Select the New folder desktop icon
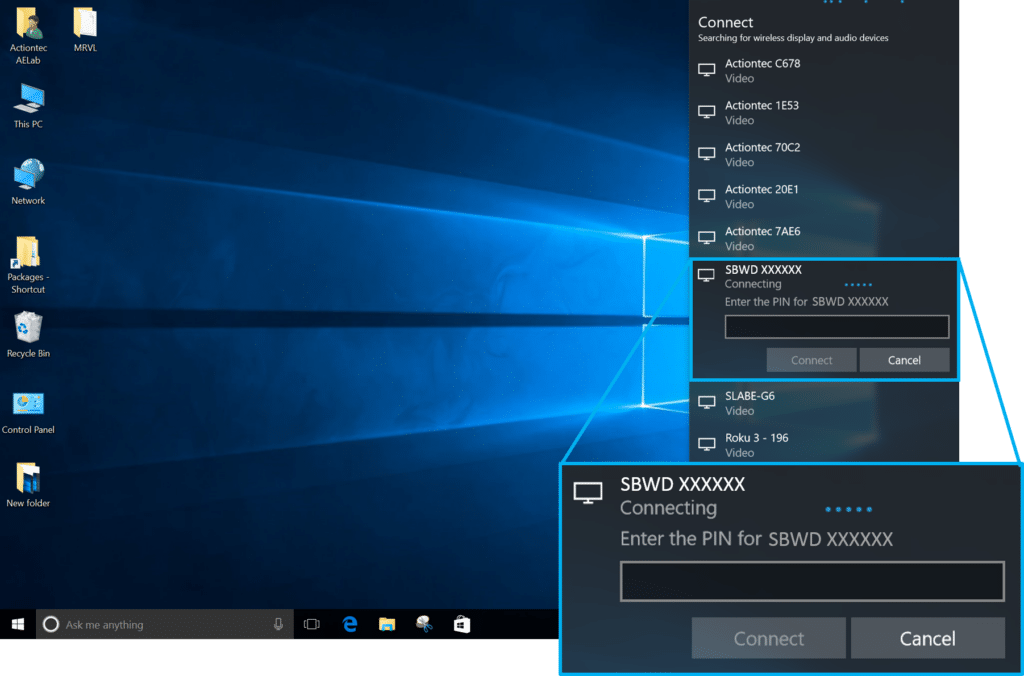1024x676 pixels. click(28, 485)
